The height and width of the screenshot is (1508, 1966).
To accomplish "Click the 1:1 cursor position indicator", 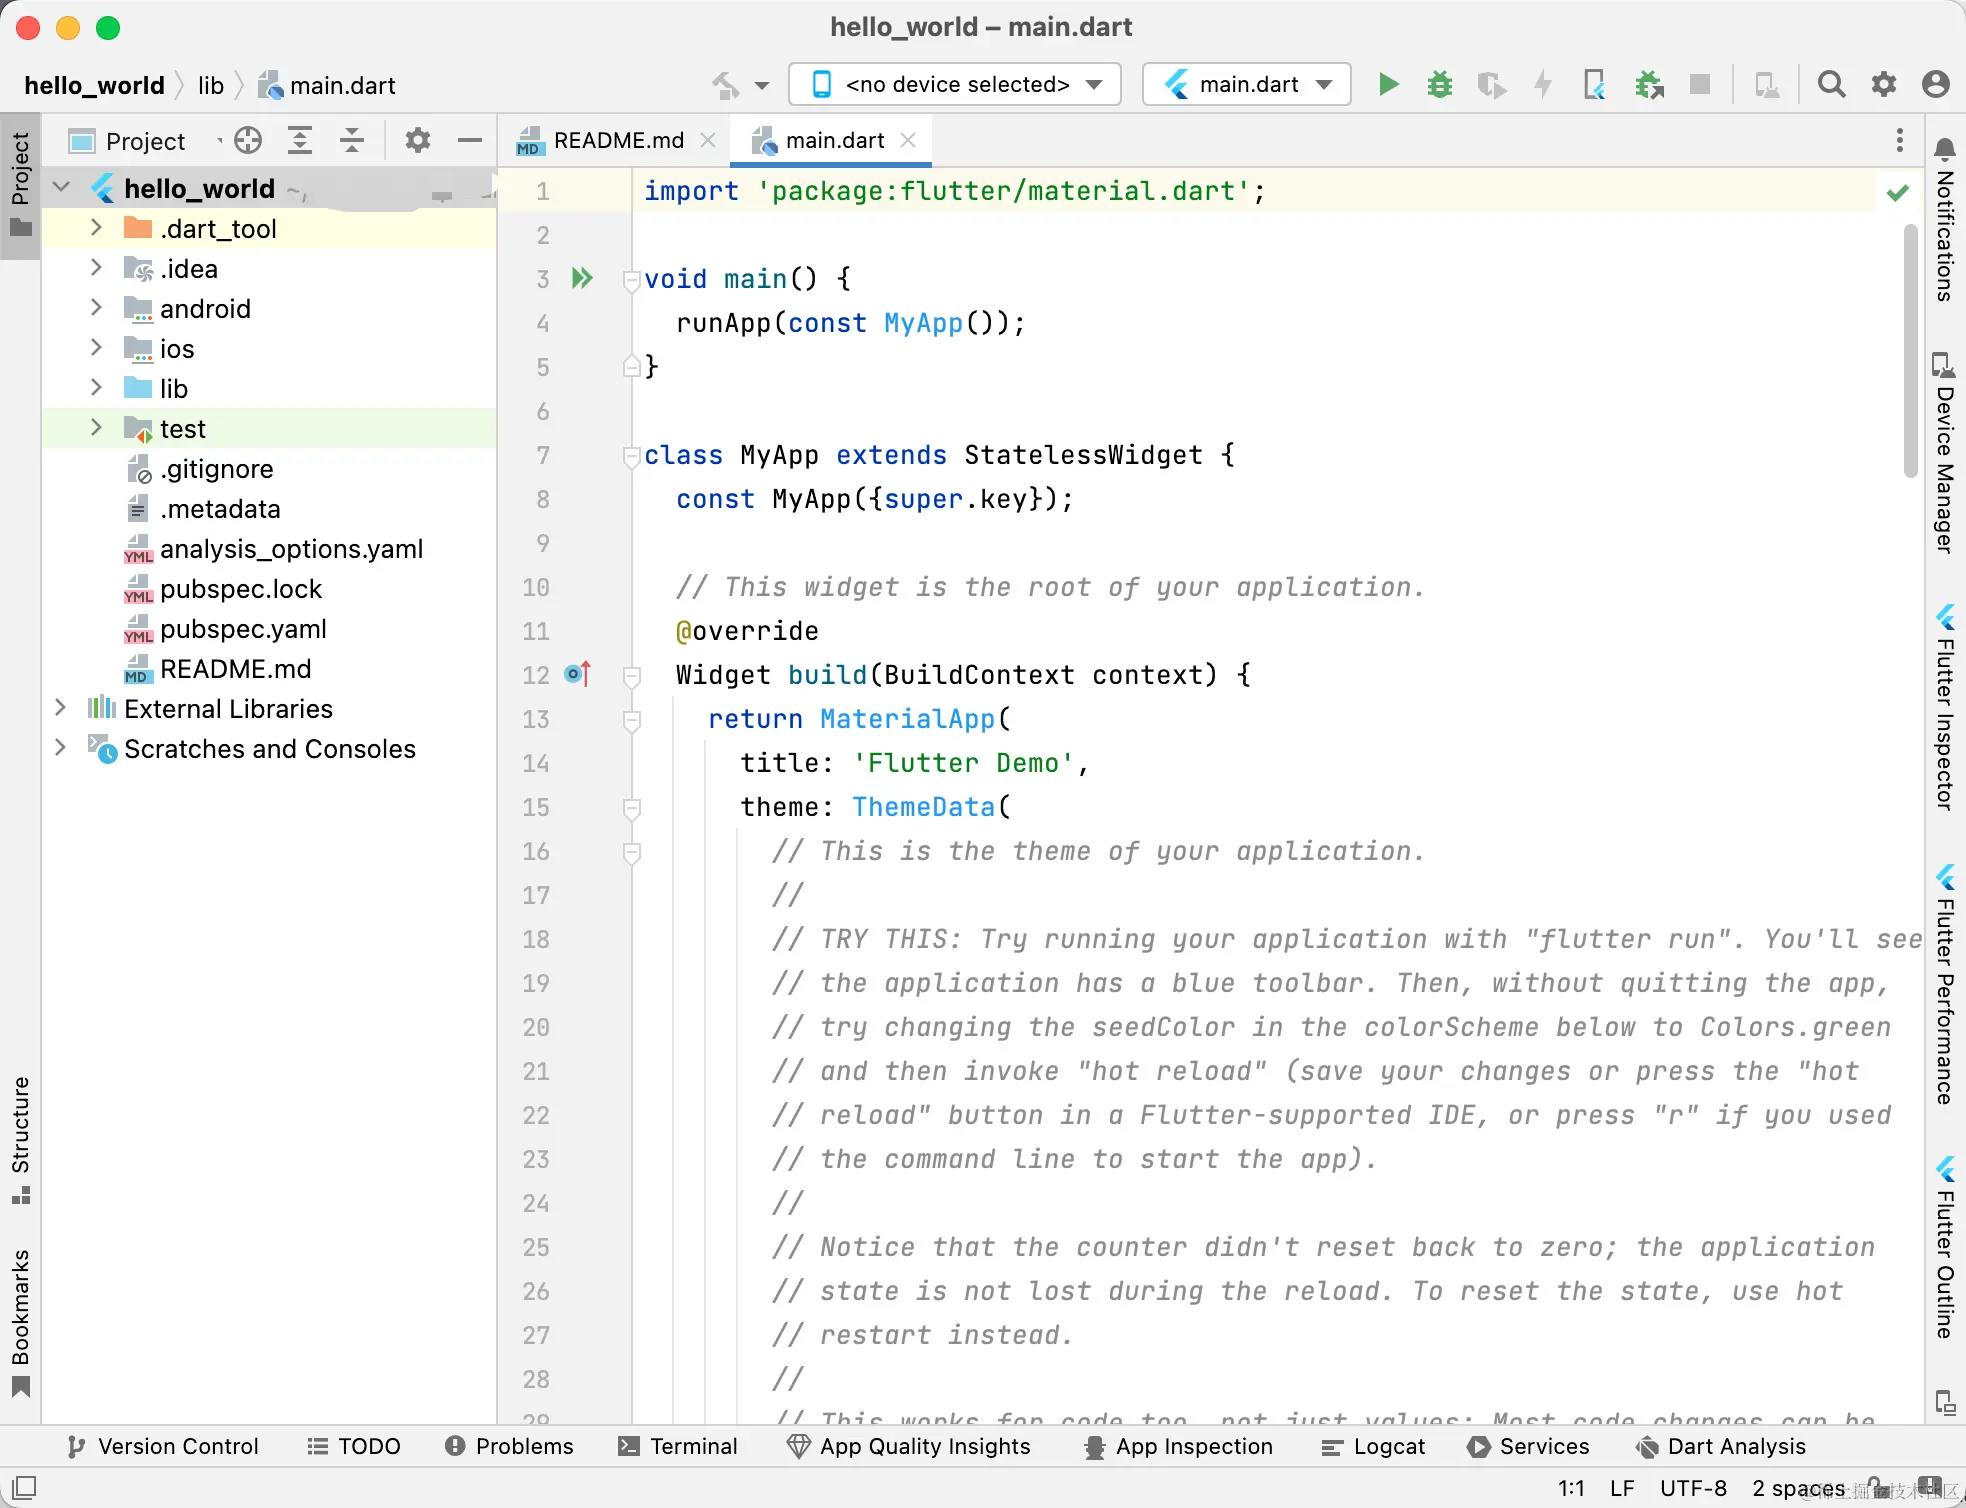I will click(x=1571, y=1488).
